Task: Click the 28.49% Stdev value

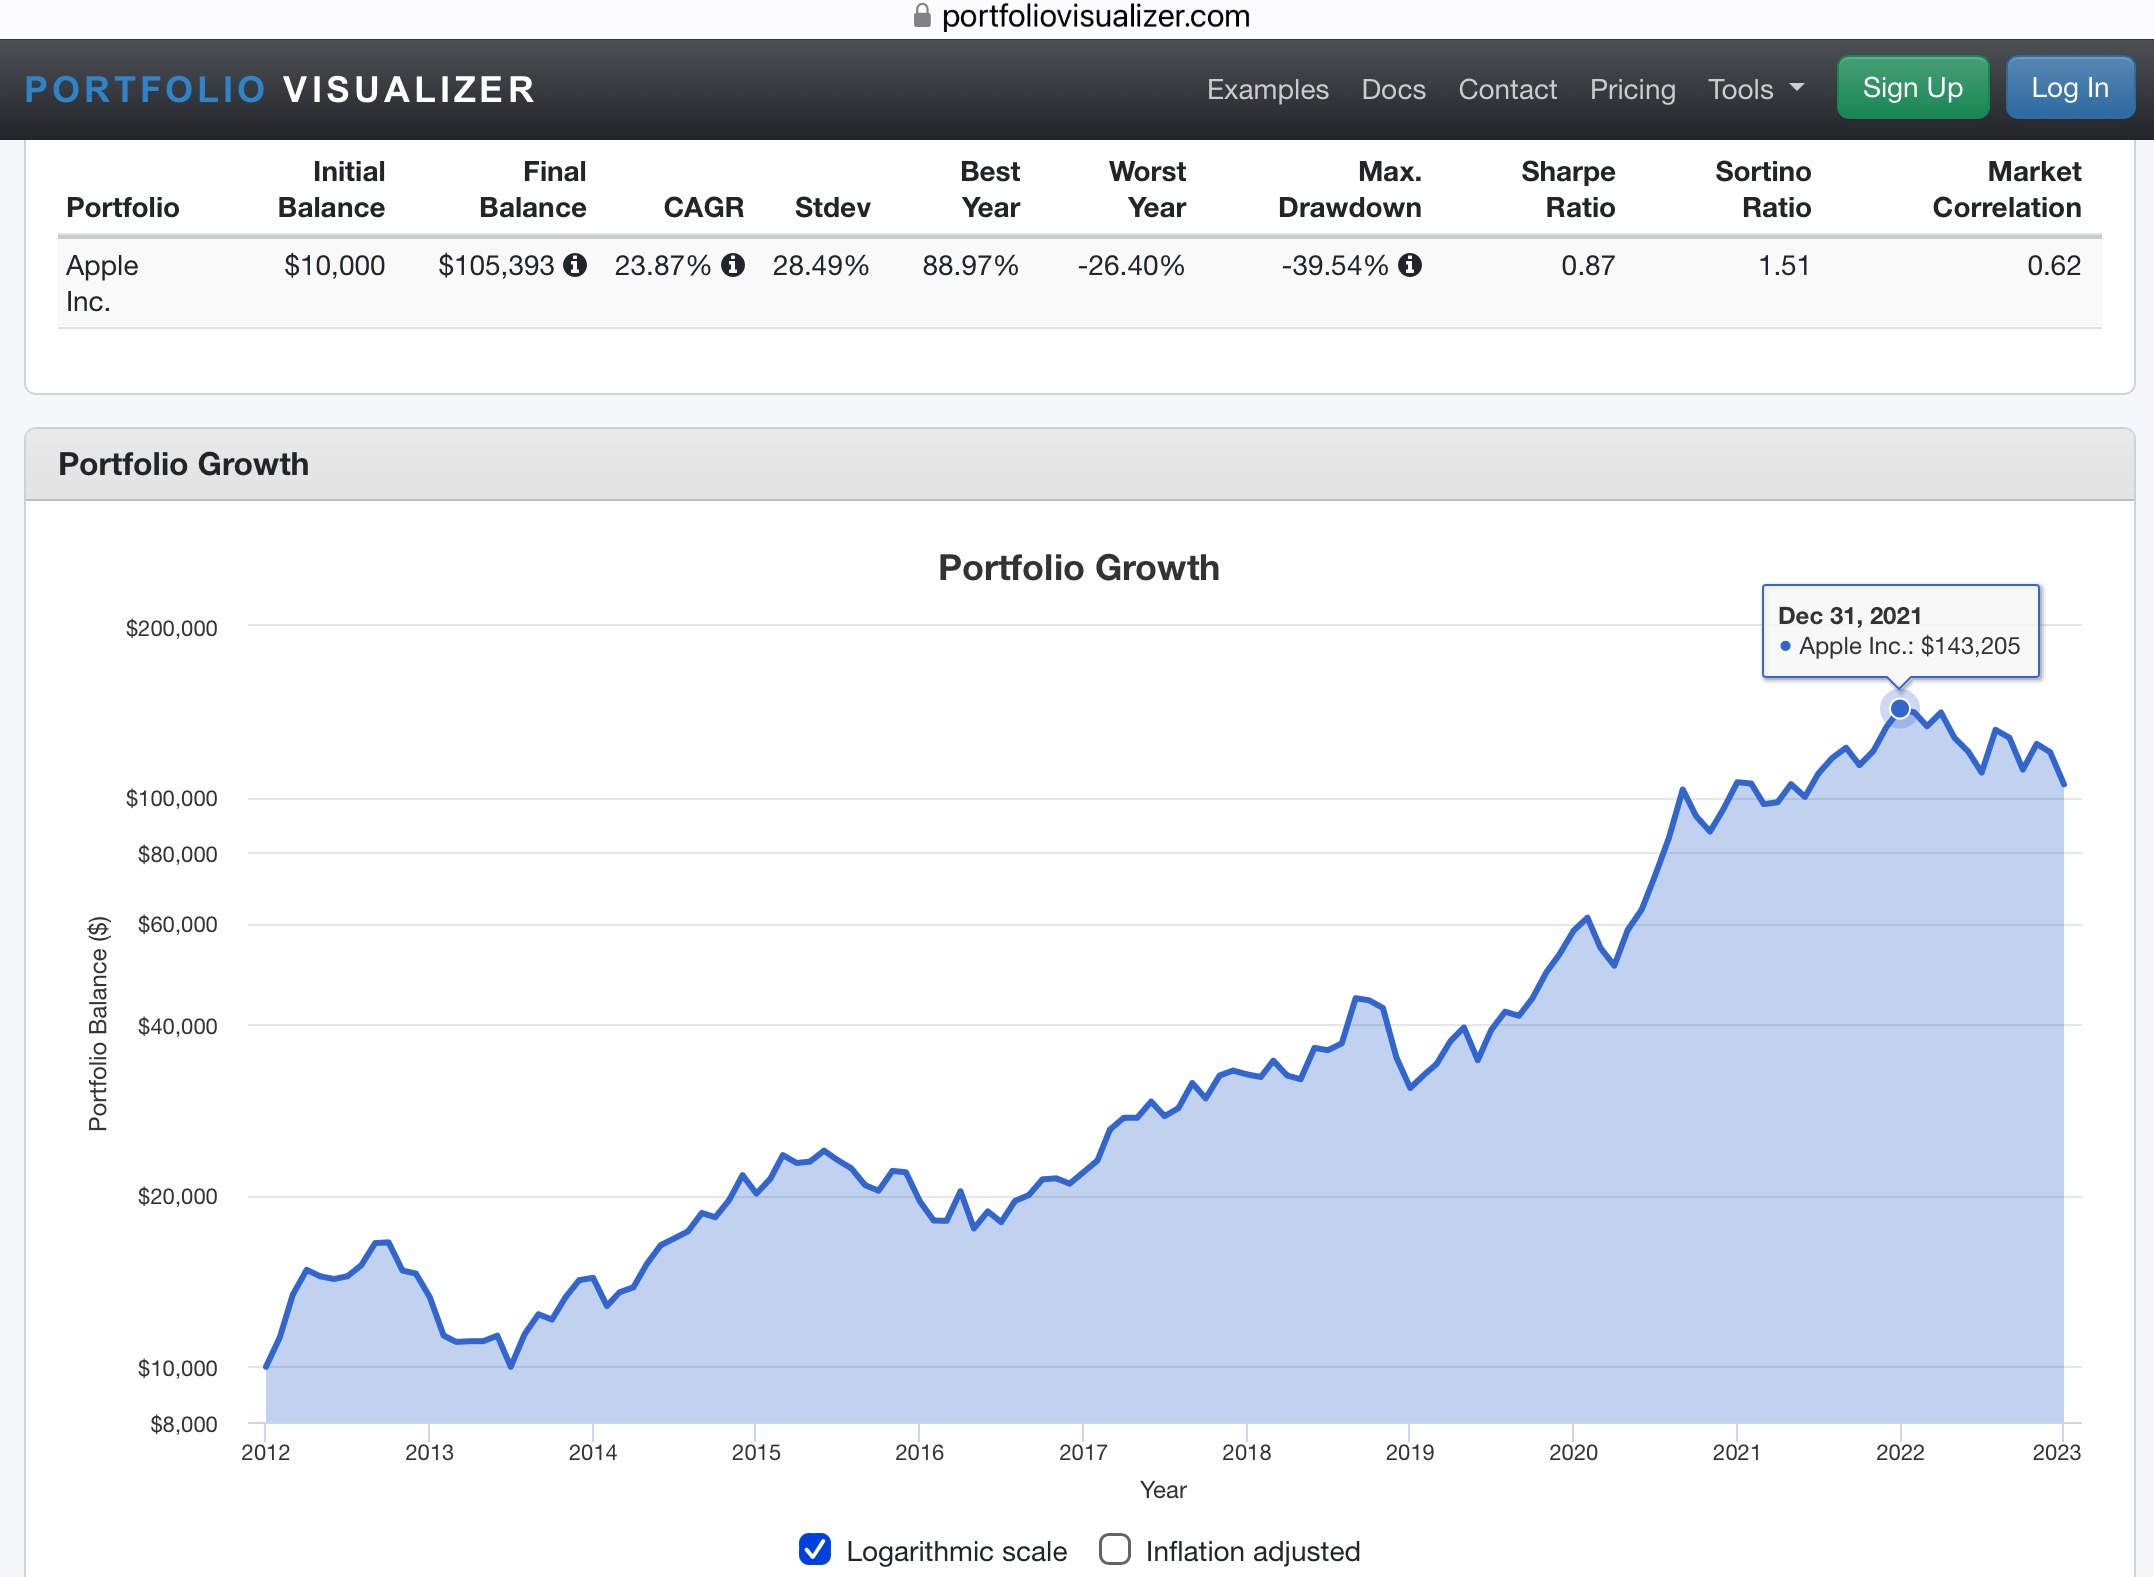Action: [820, 265]
